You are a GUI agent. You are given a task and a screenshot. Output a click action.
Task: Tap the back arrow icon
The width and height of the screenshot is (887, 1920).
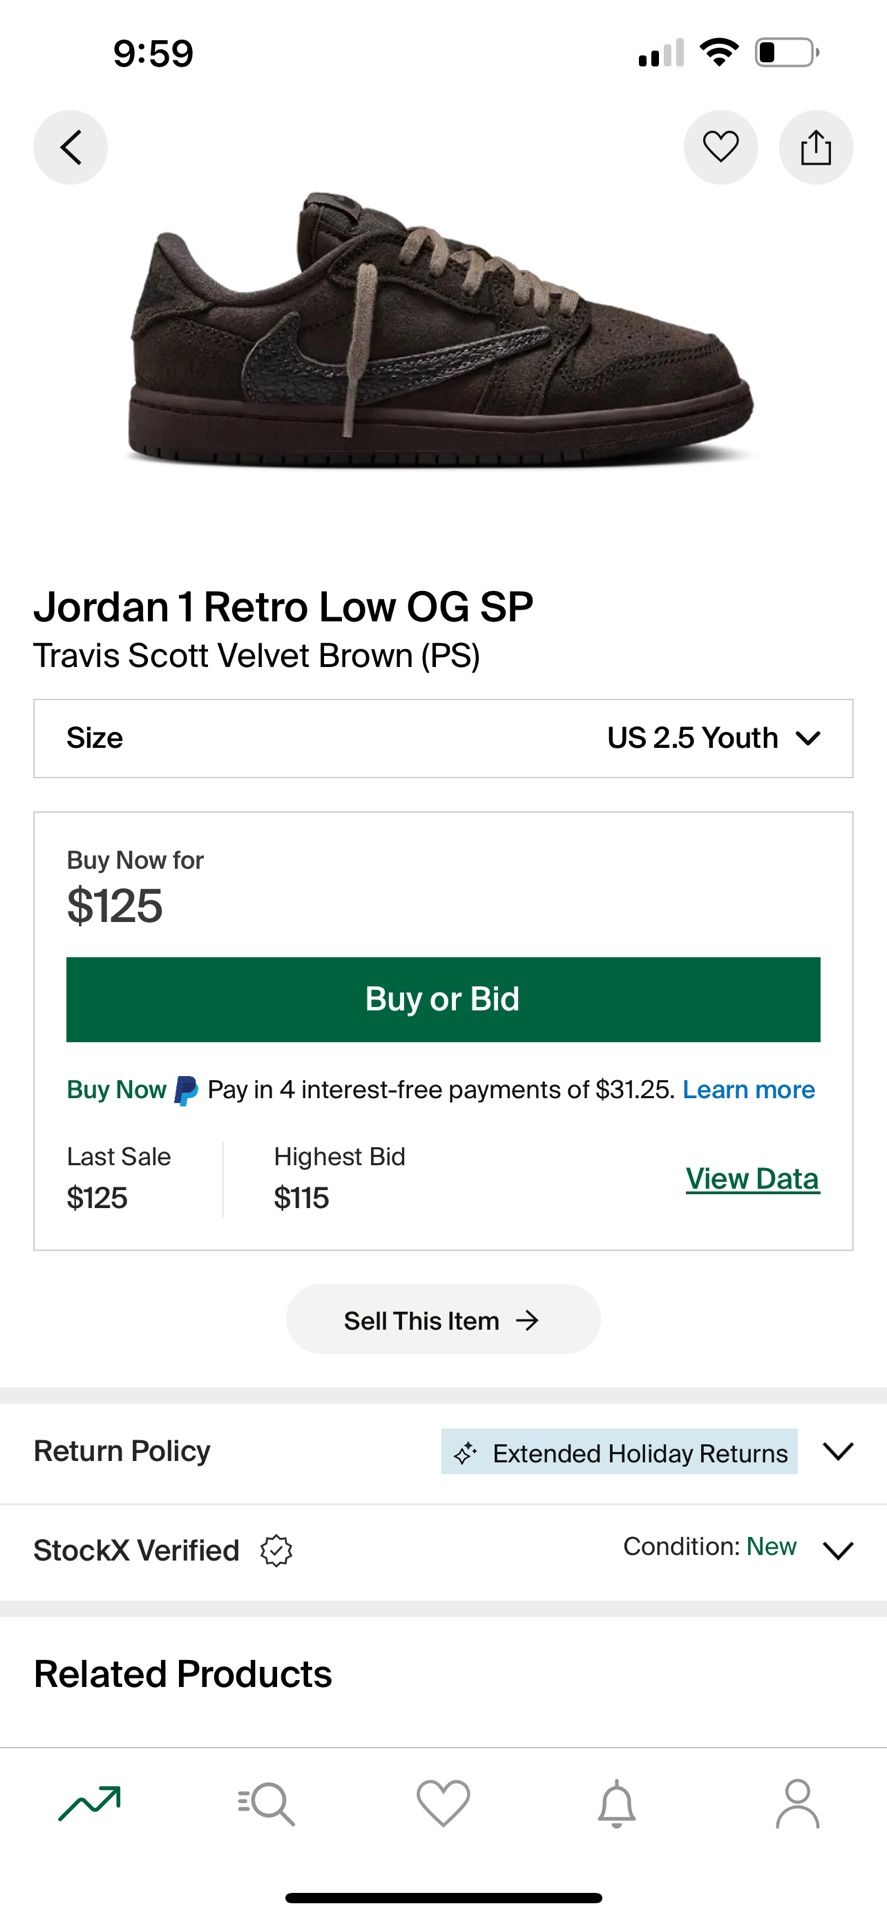click(70, 146)
